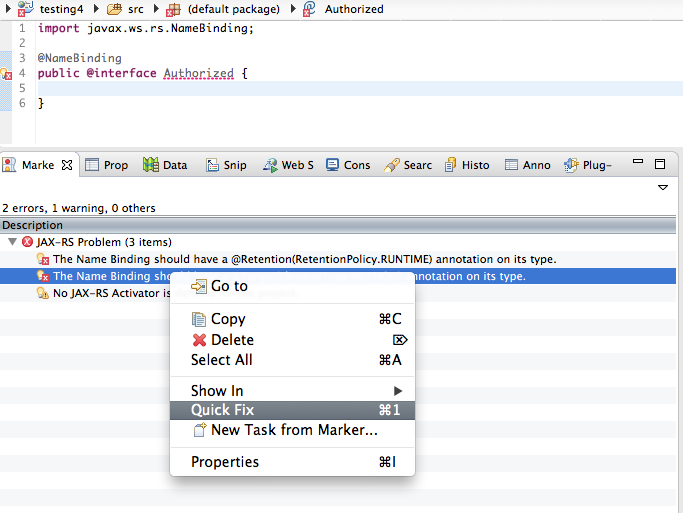Screen dimensions: 683x513
Task: Click the Description column header
Action: click(x=338, y=225)
